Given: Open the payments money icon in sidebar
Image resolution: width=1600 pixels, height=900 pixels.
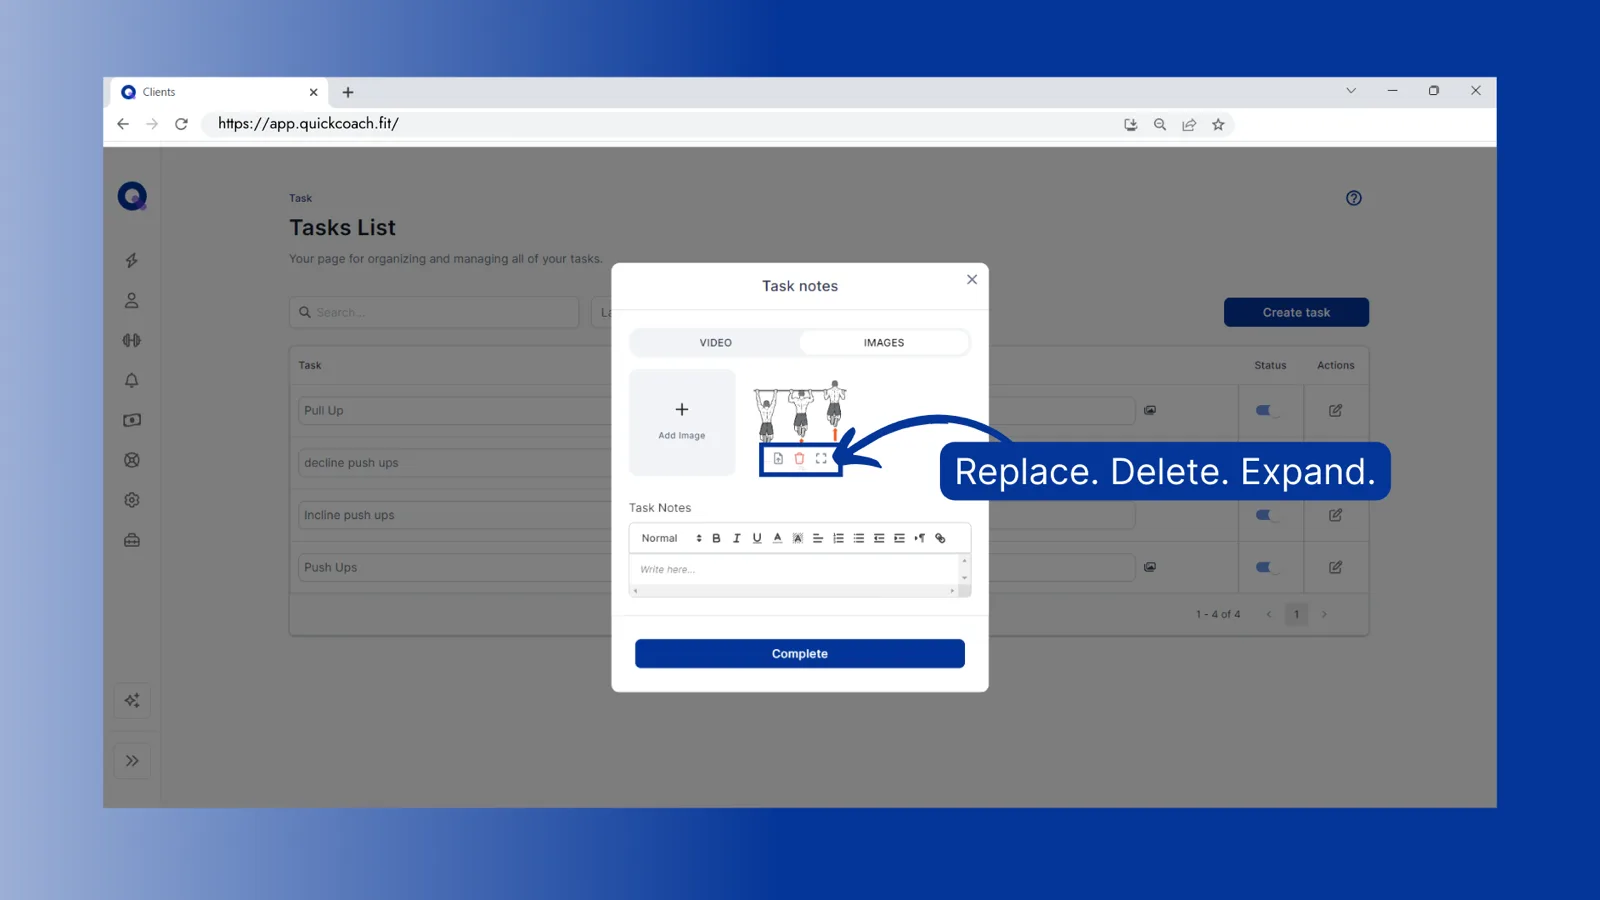Looking at the screenshot, I should coord(132,420).
